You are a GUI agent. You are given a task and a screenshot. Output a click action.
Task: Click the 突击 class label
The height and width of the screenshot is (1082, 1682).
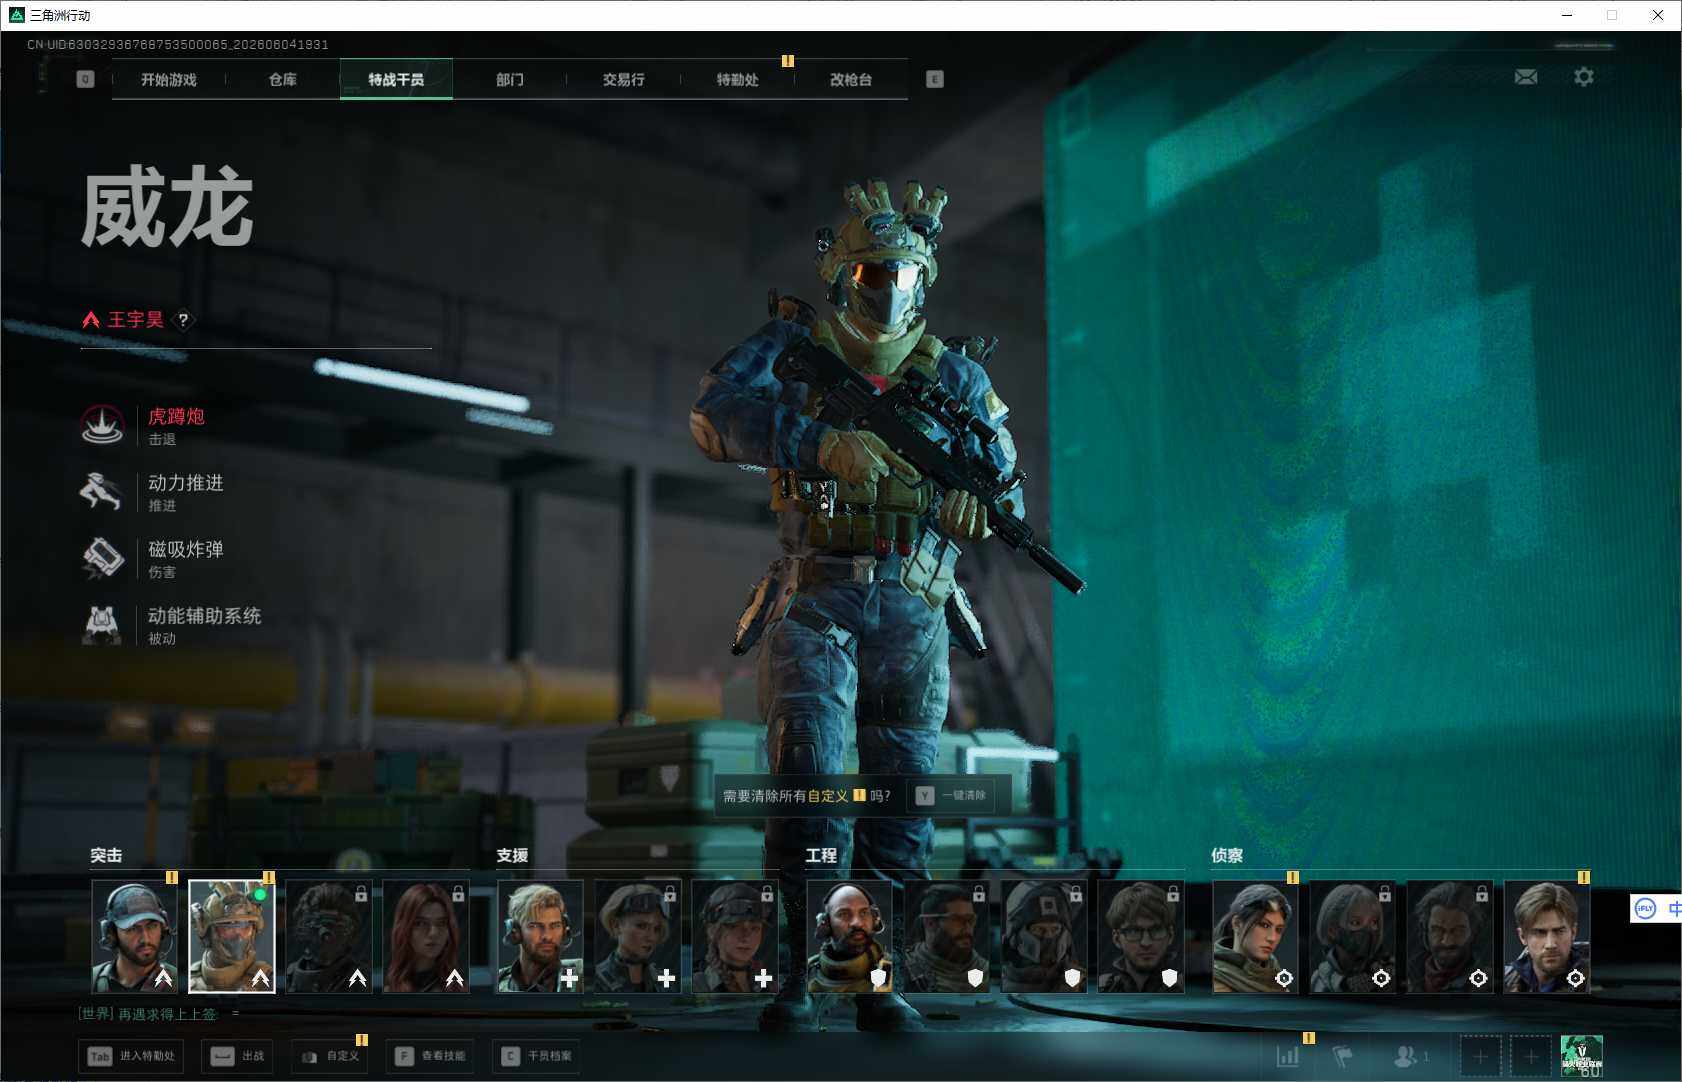point(106,855)
